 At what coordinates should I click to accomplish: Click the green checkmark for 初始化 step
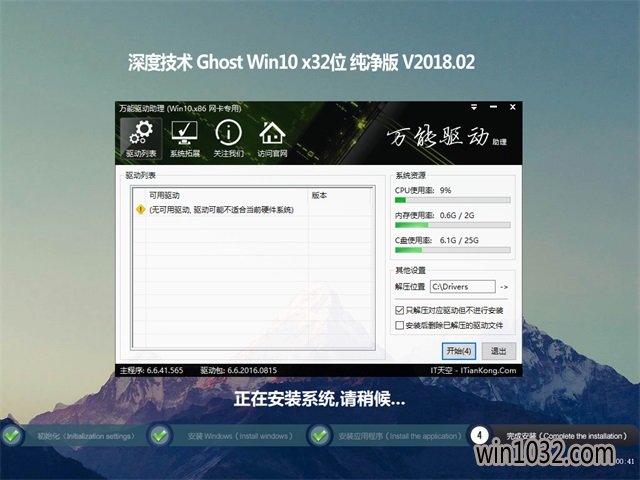click(x=12, y=435)
